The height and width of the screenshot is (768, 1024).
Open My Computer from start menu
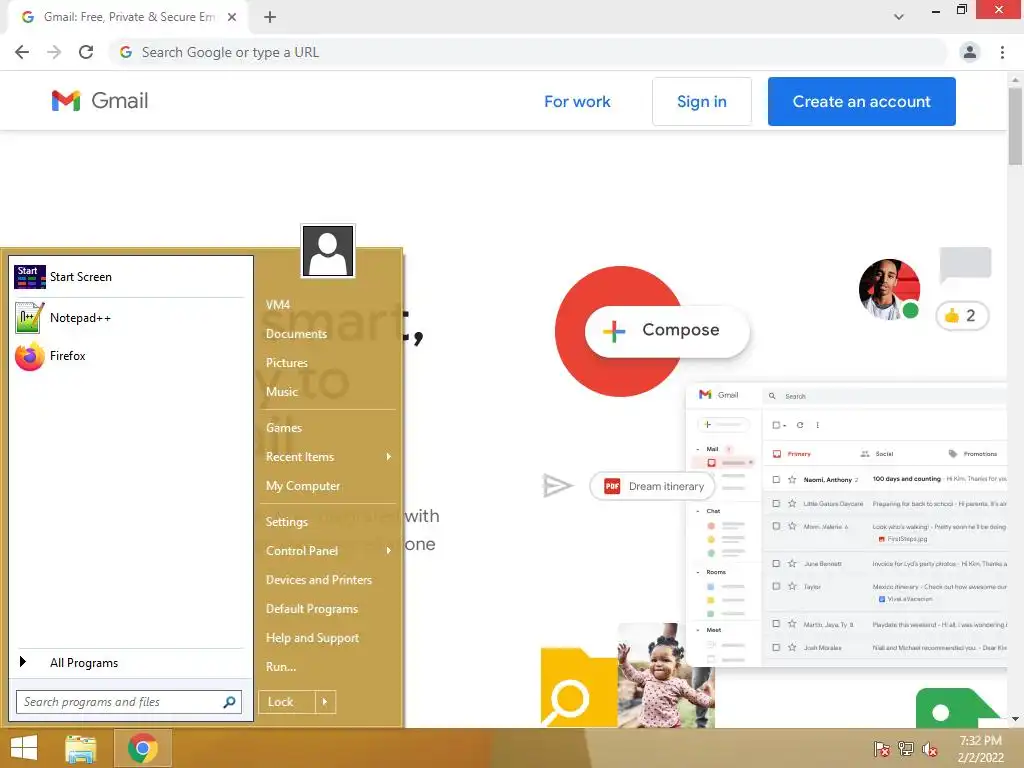click(303, 486)
